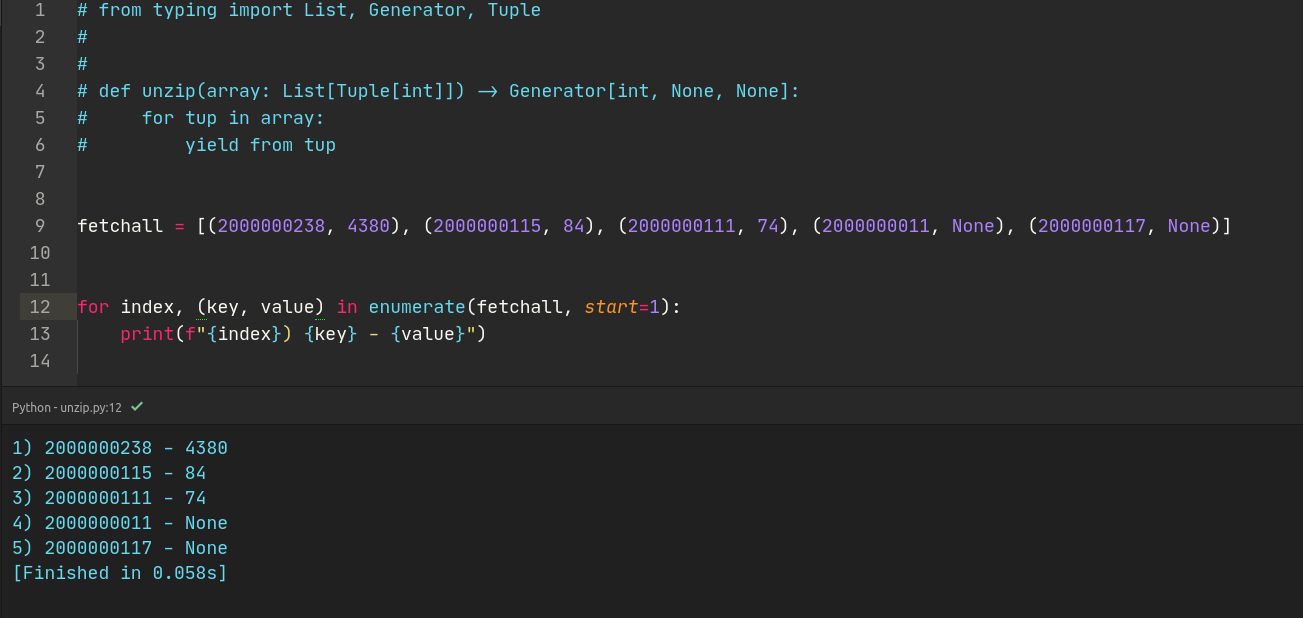Click the number 2000000115 in the code
Screen dimensions: 1303x618
tap(487, 226)
